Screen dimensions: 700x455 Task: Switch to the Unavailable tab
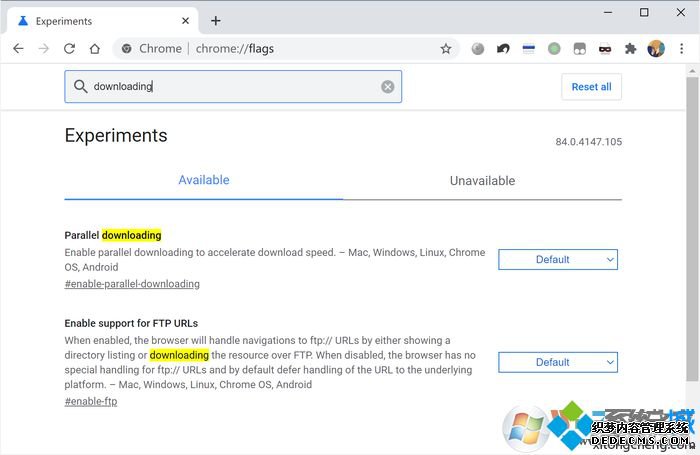pos(482,181)
